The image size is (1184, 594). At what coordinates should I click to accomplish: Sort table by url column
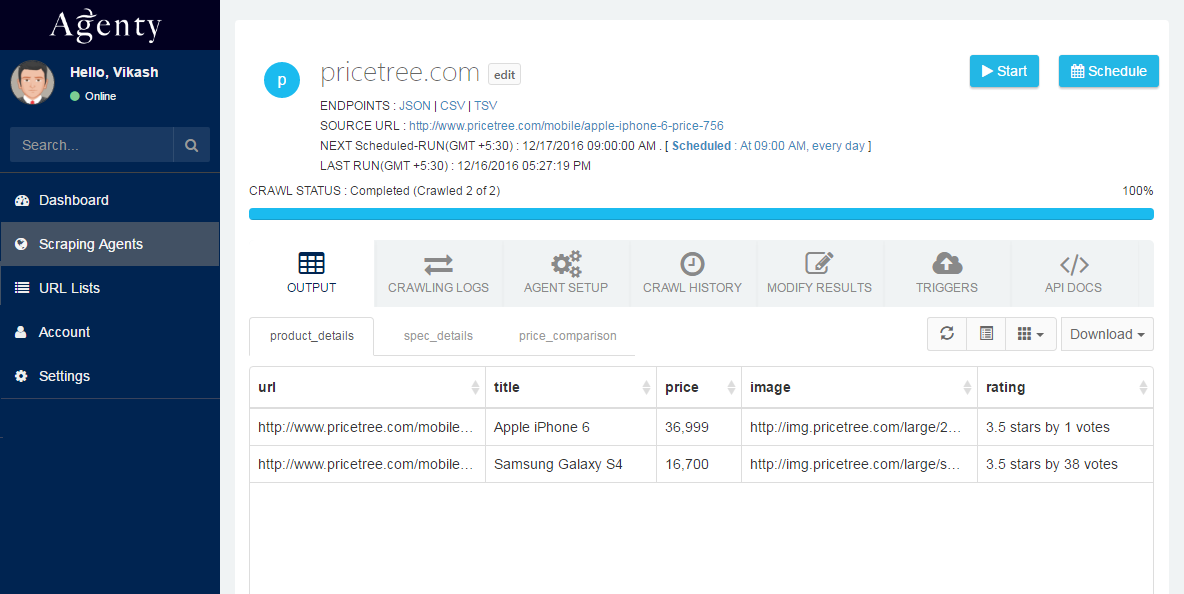[368, 387]
